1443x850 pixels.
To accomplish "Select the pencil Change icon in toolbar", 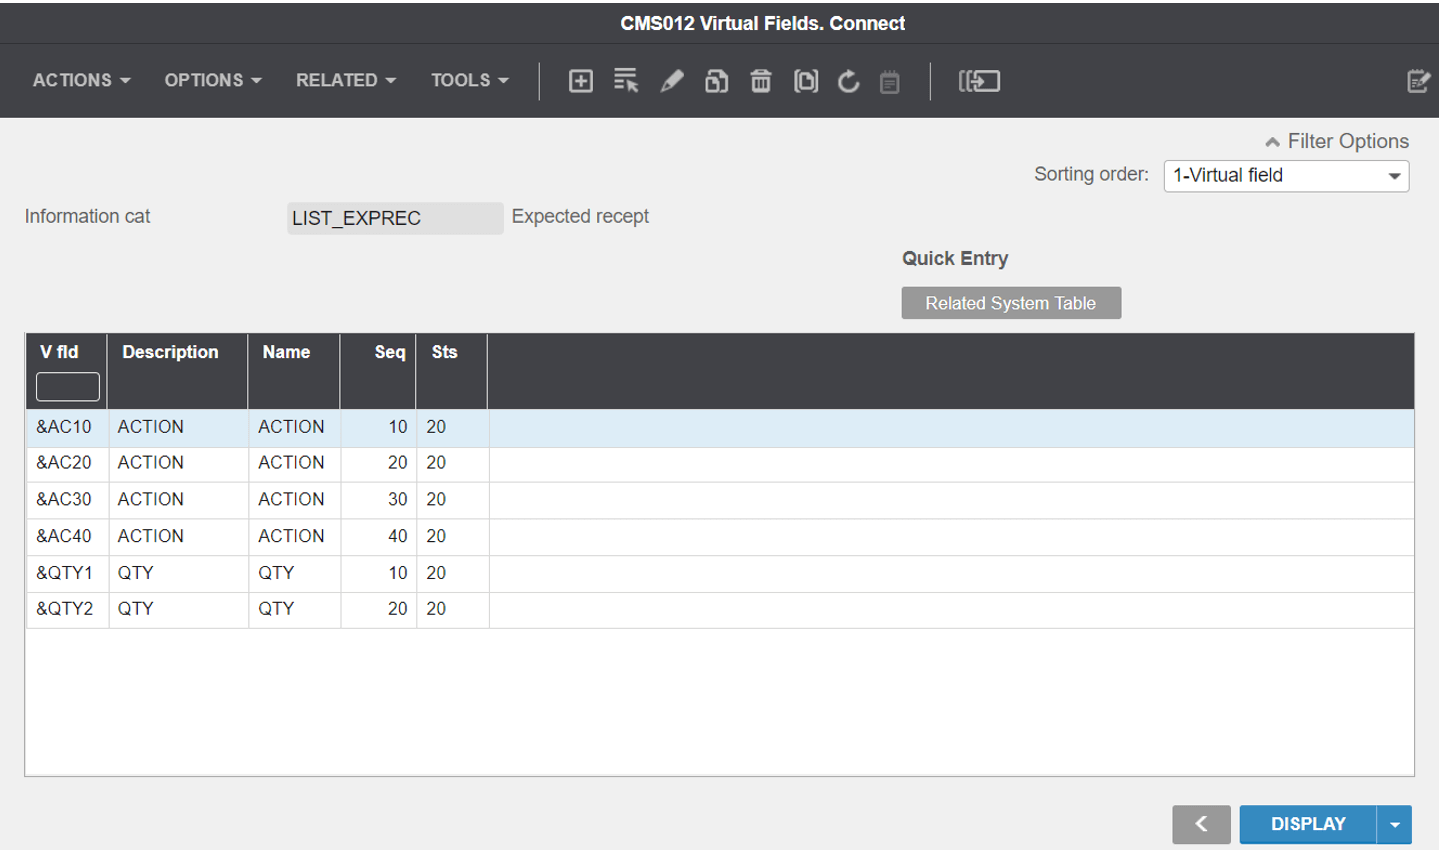I will [x=672, y=81].
